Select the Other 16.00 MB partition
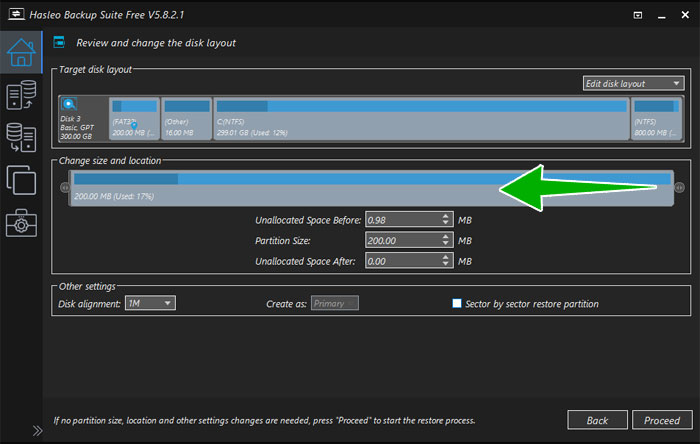700x444 pixels. coord(187,119)
